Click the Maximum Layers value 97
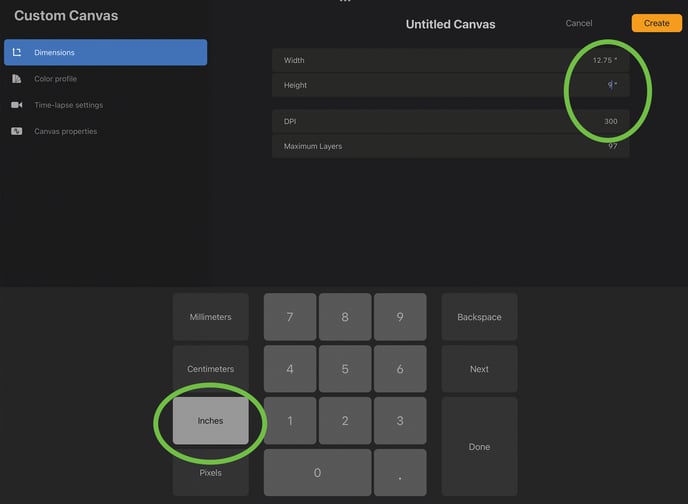Viewport: 688px width, 504px height. 613,146
